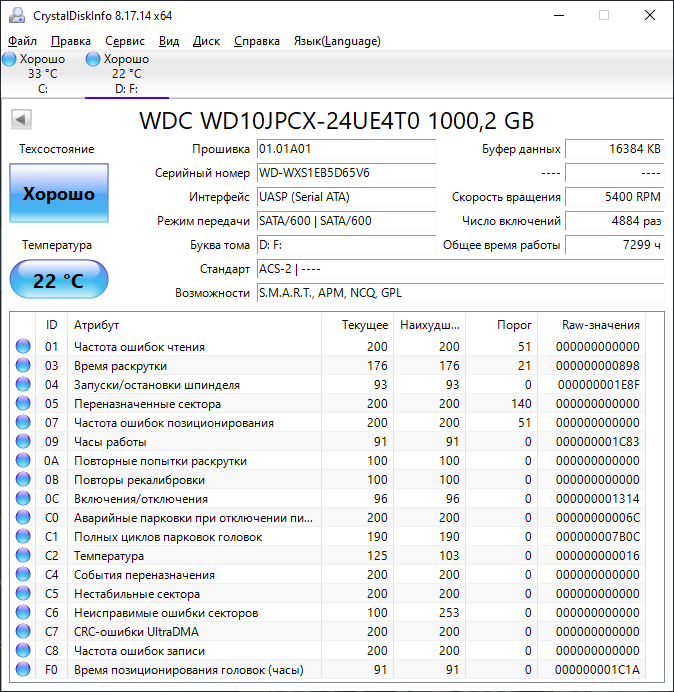Click the serial number field
This screenshot has width=674, height=692.
click(x=345, y=173)
